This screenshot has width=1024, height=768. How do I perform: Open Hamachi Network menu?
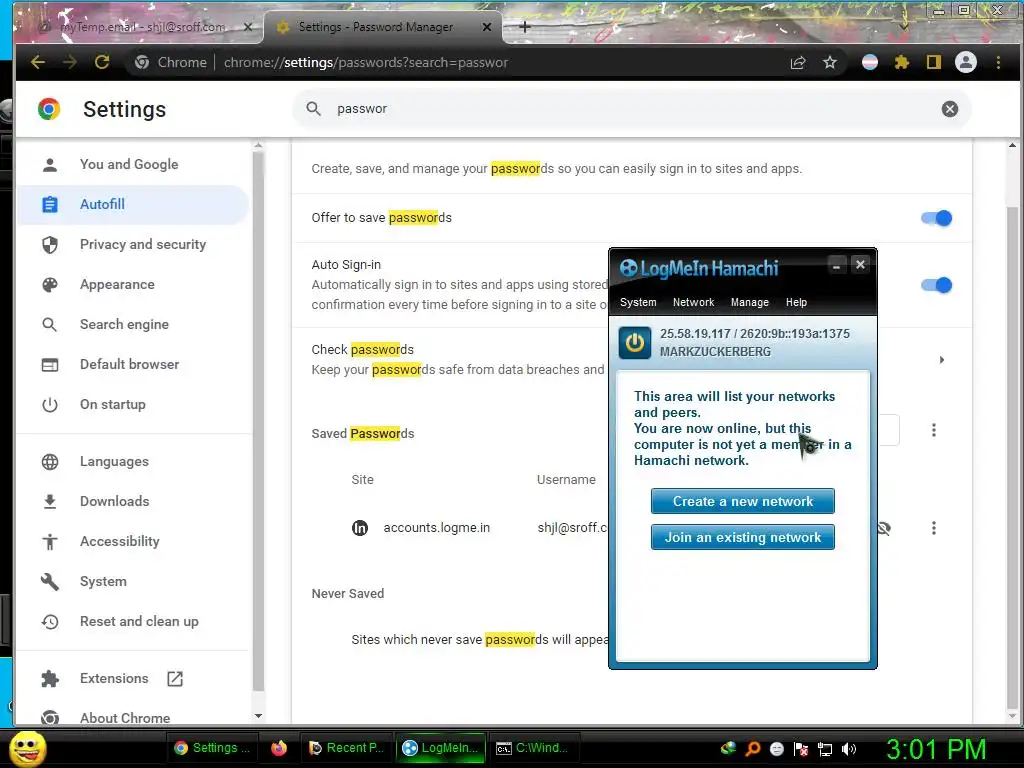694,302
